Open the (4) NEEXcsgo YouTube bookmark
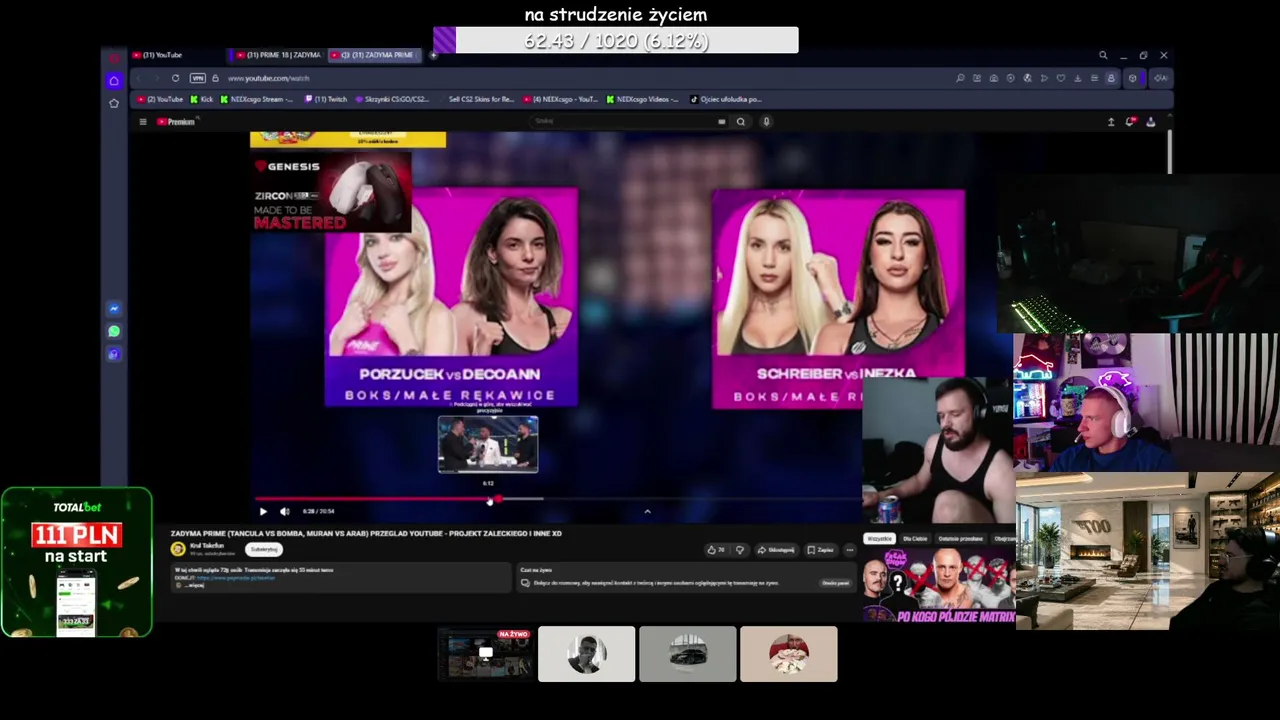Screen dimensions: 1280x720 [560, 99]
